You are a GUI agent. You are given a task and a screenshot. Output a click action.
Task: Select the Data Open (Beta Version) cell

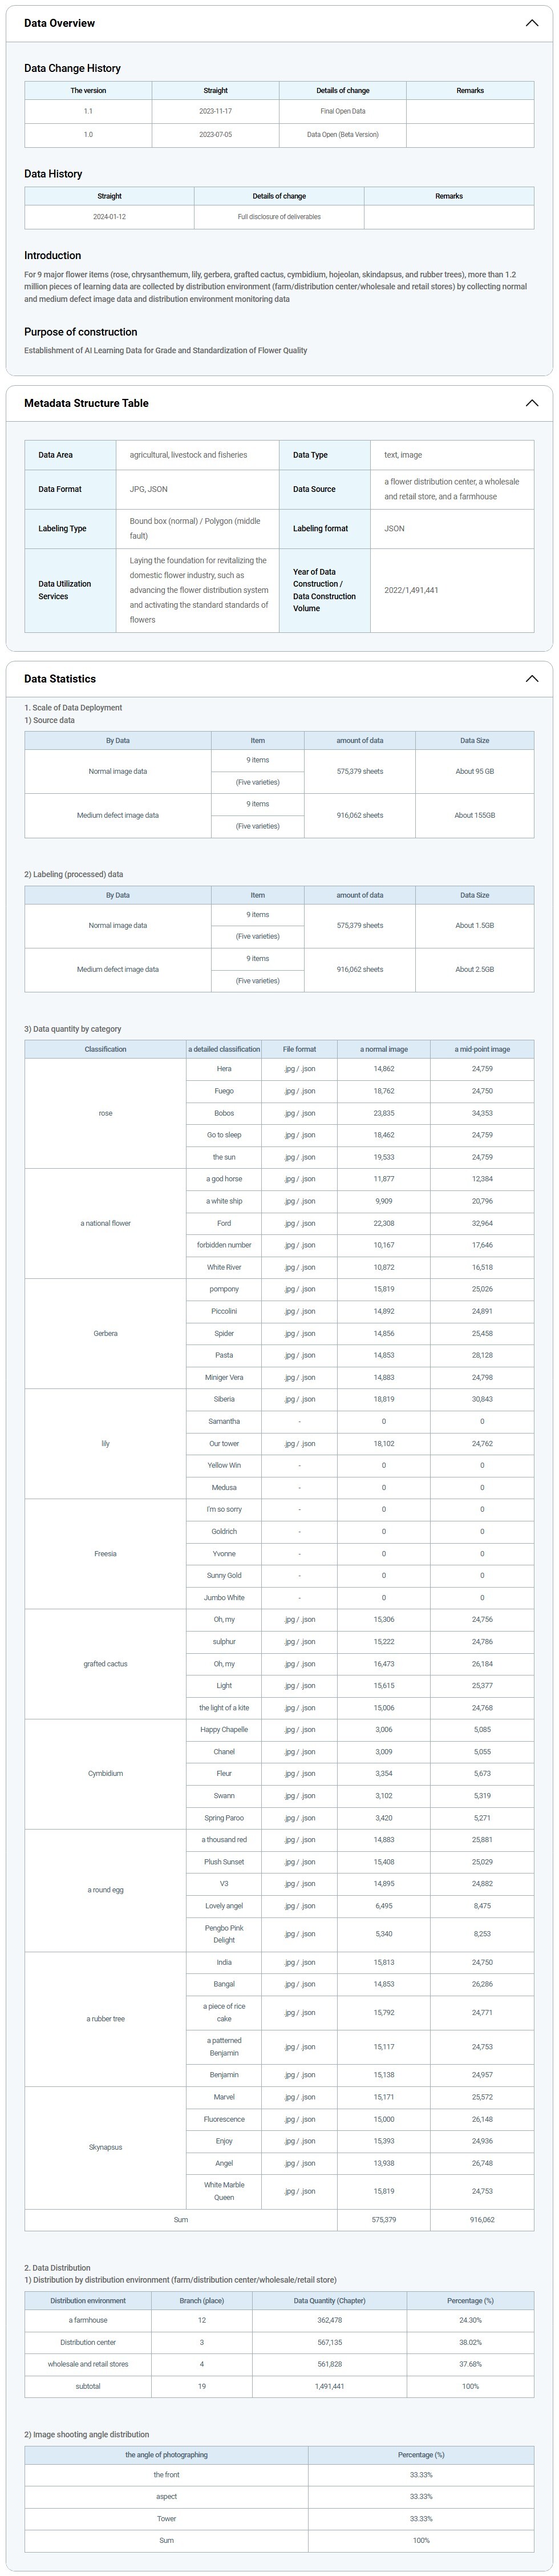point(342,134)
